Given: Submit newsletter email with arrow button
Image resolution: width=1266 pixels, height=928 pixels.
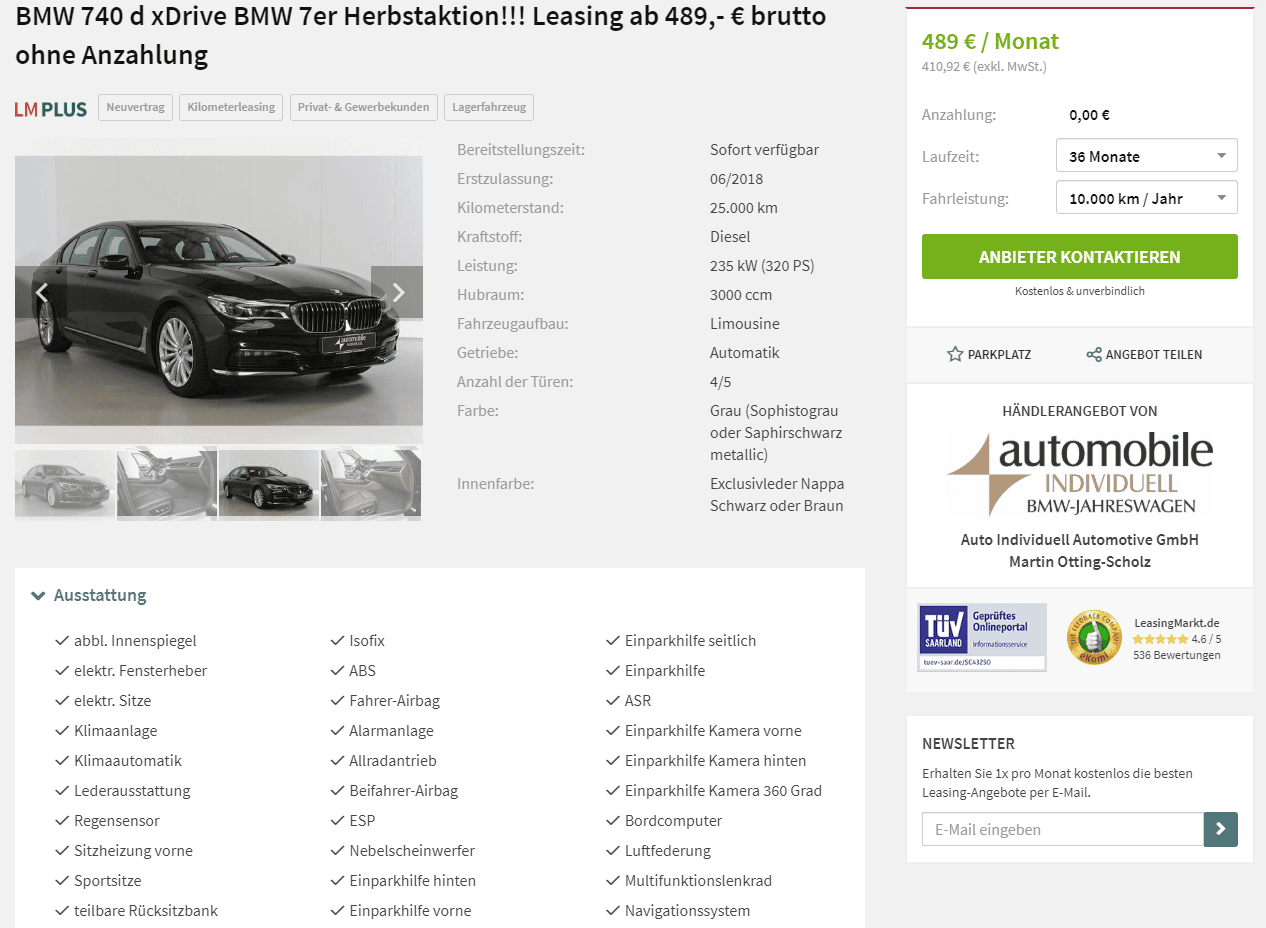Looking at the screenshot, I should 1221,829.
